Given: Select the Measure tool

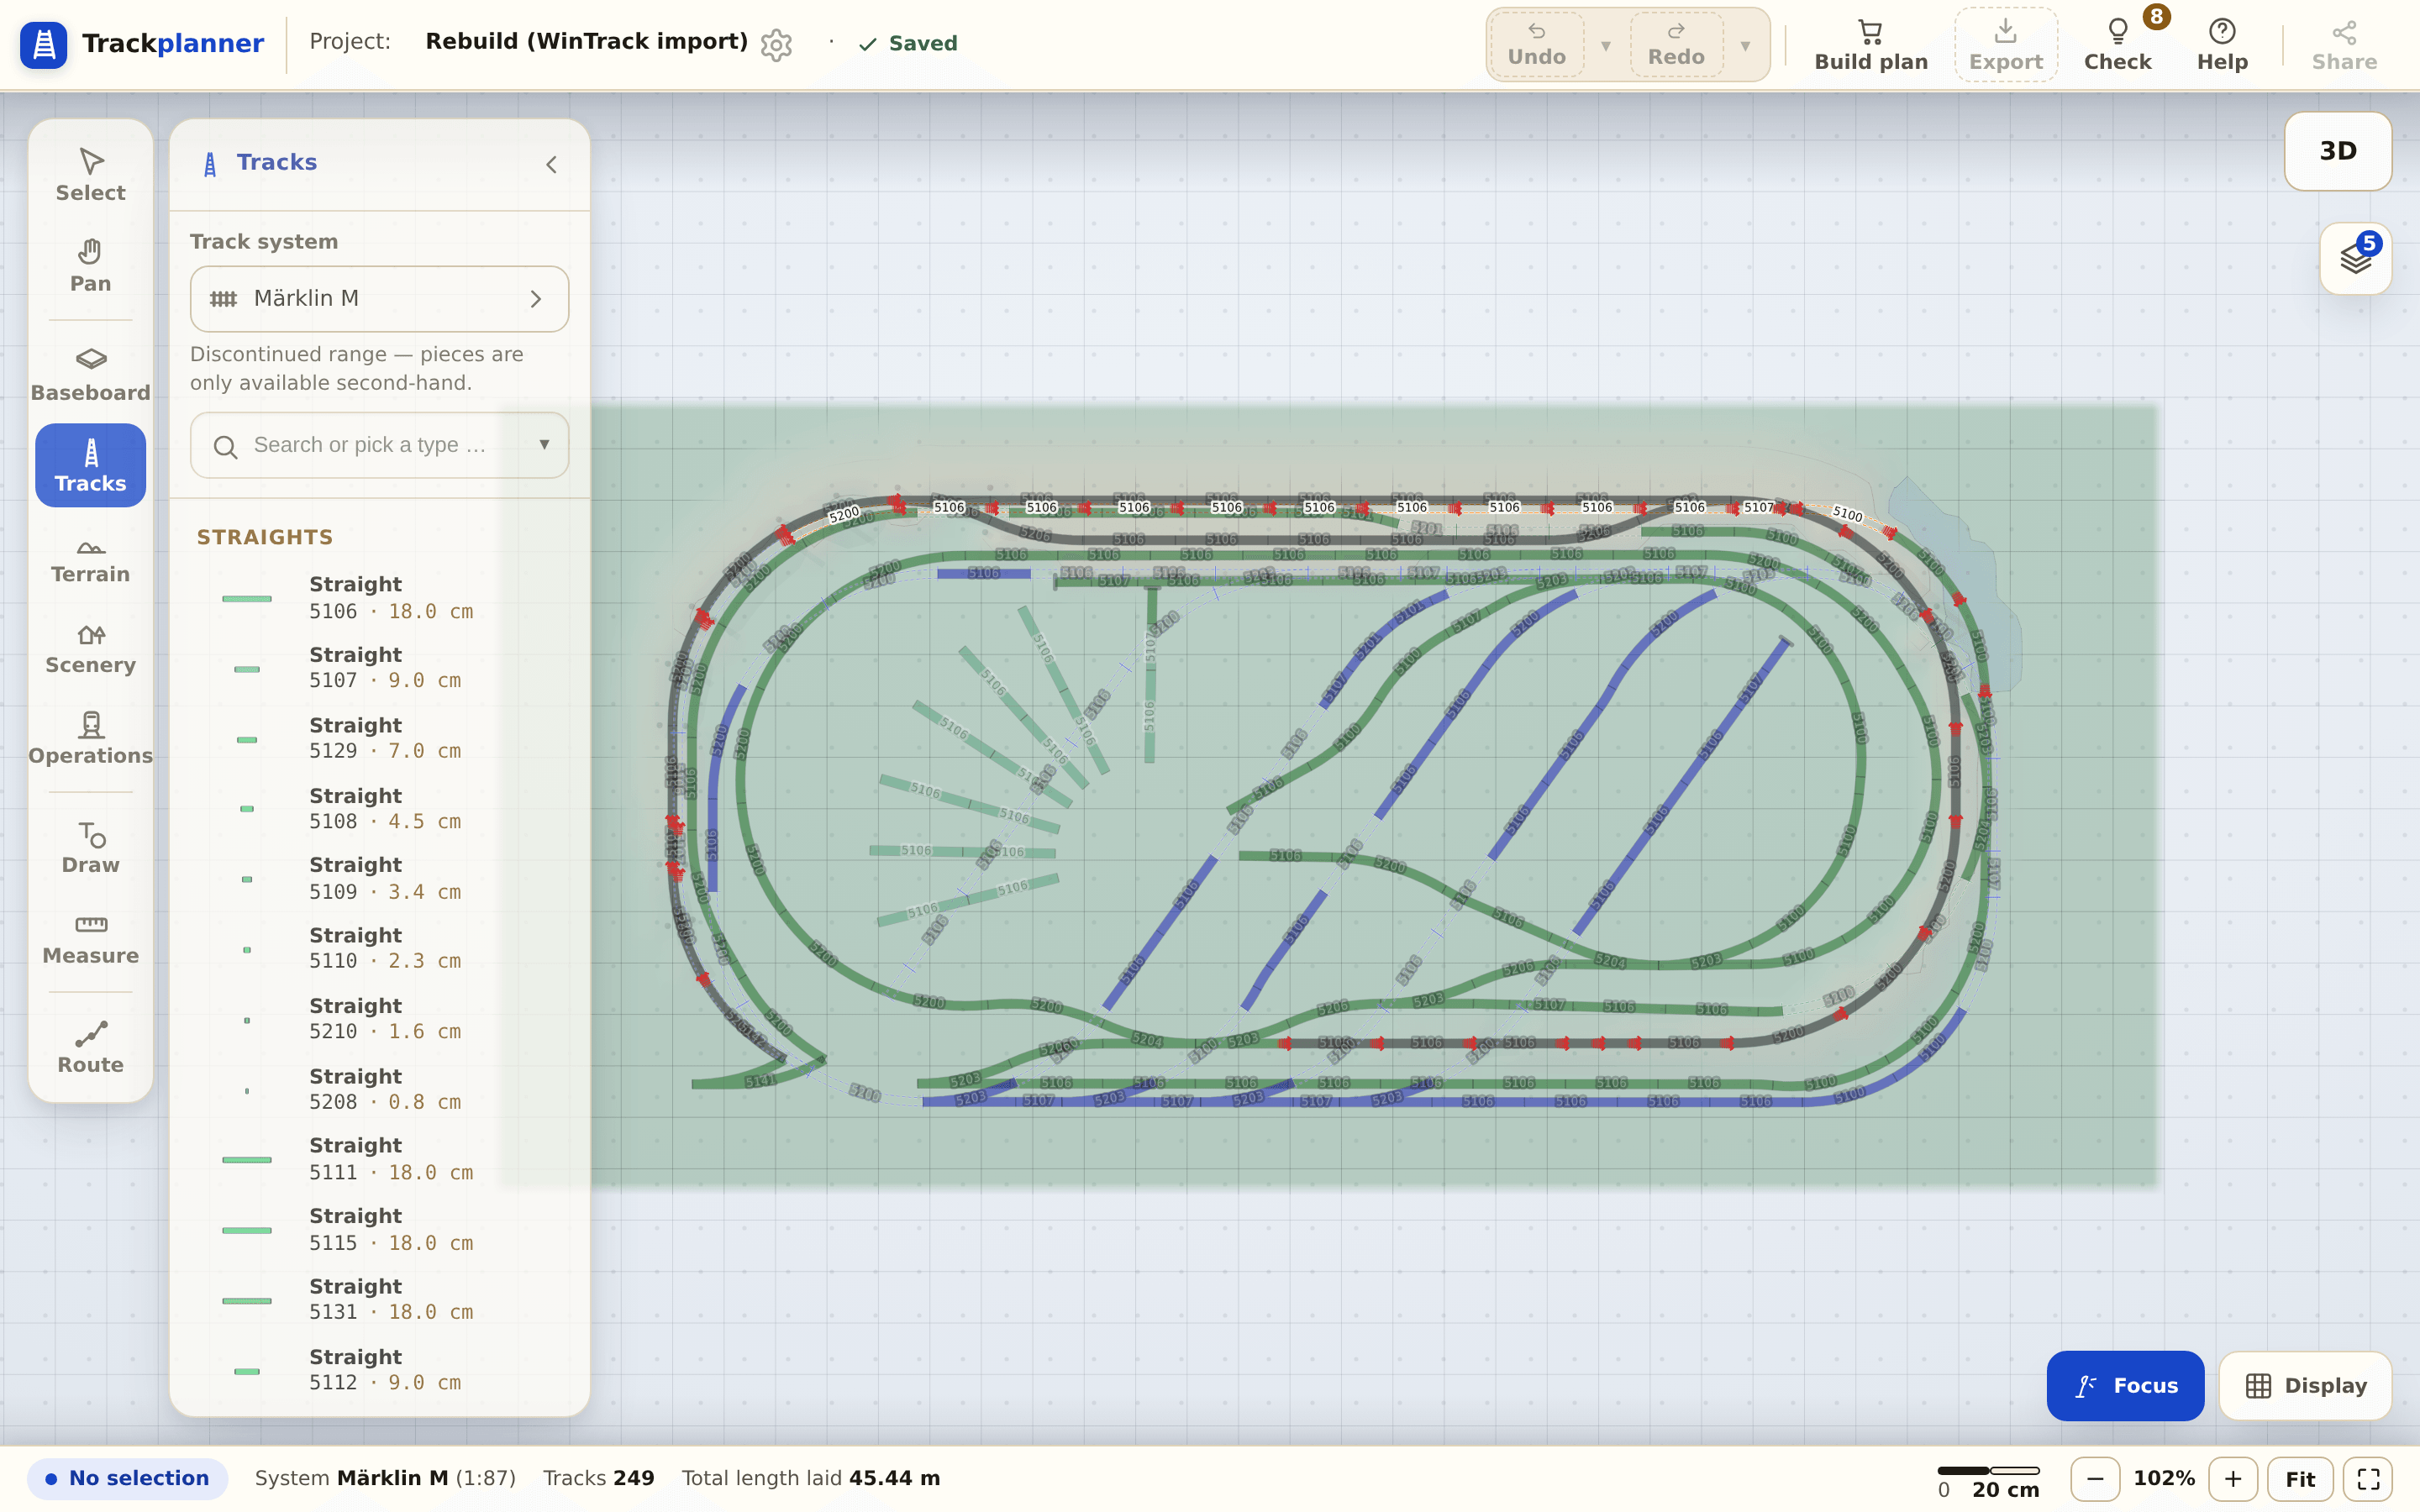Looking at the screenshot, I should [x=90, y=939].
